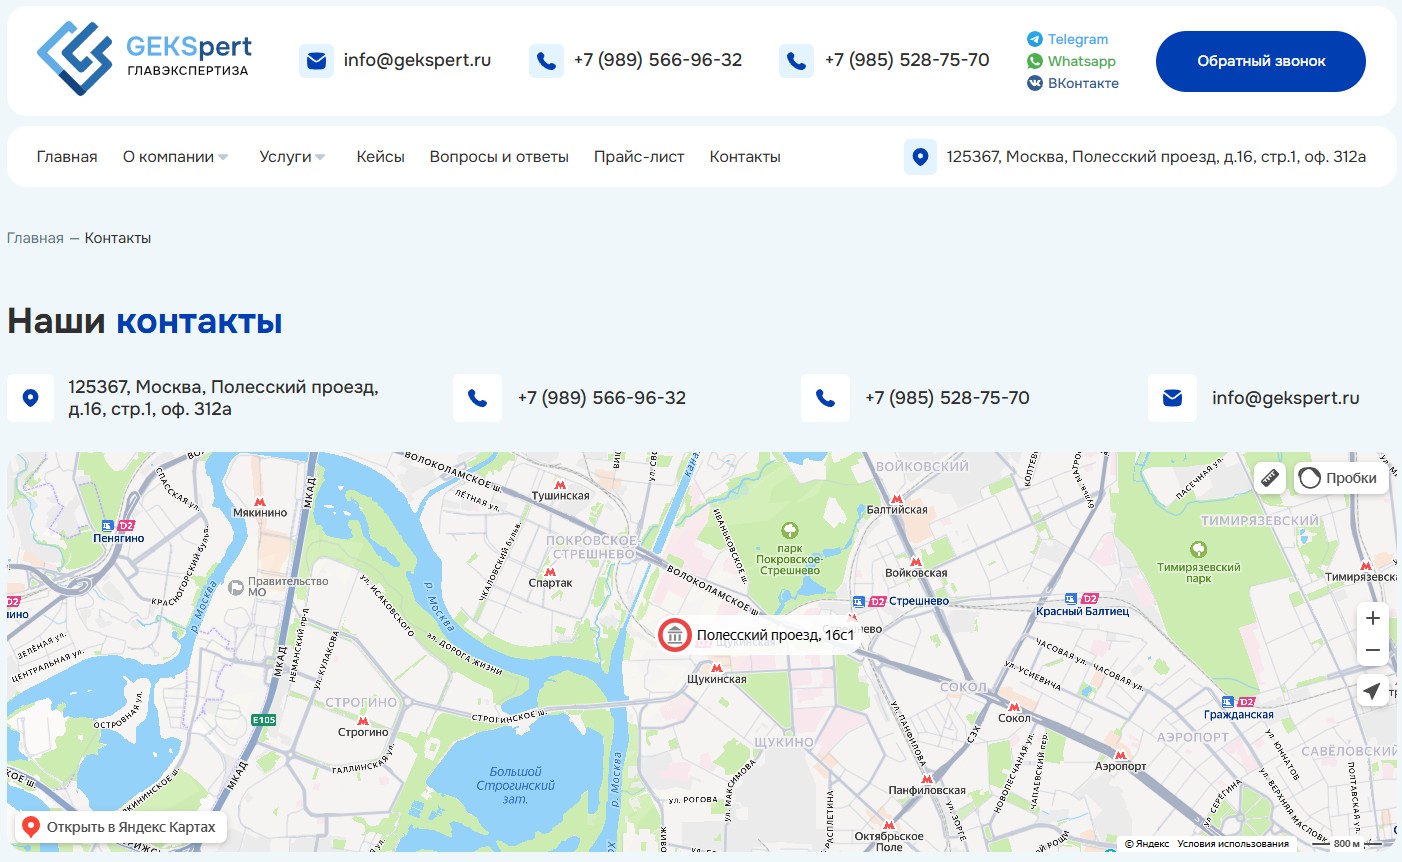The image size is (1402, 862).
Task: Zoom in the map with plus
Action: tap(1373, 618)
